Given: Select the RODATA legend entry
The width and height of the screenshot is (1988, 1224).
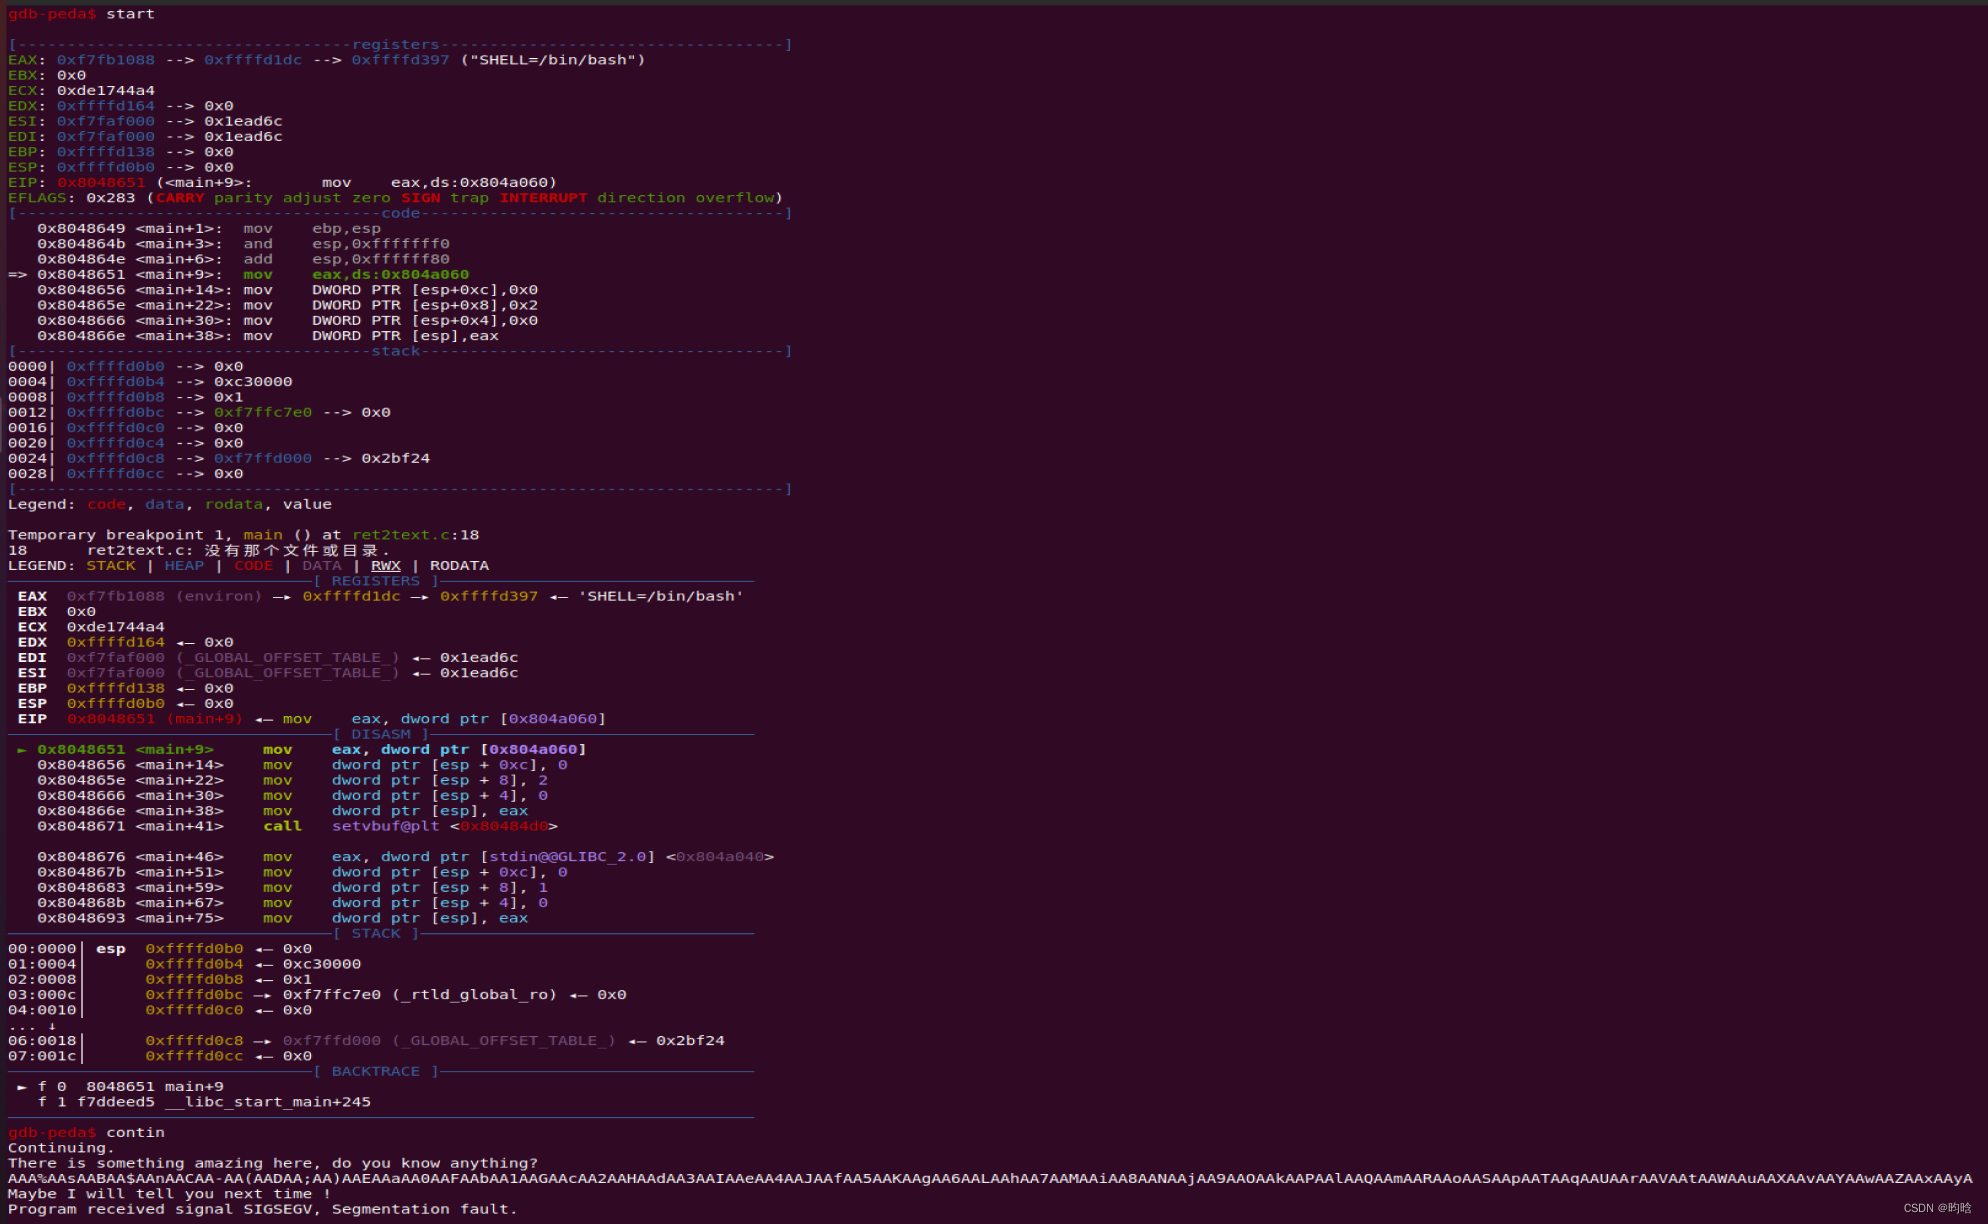Looking at the screenshot, I should coord(460,566).
